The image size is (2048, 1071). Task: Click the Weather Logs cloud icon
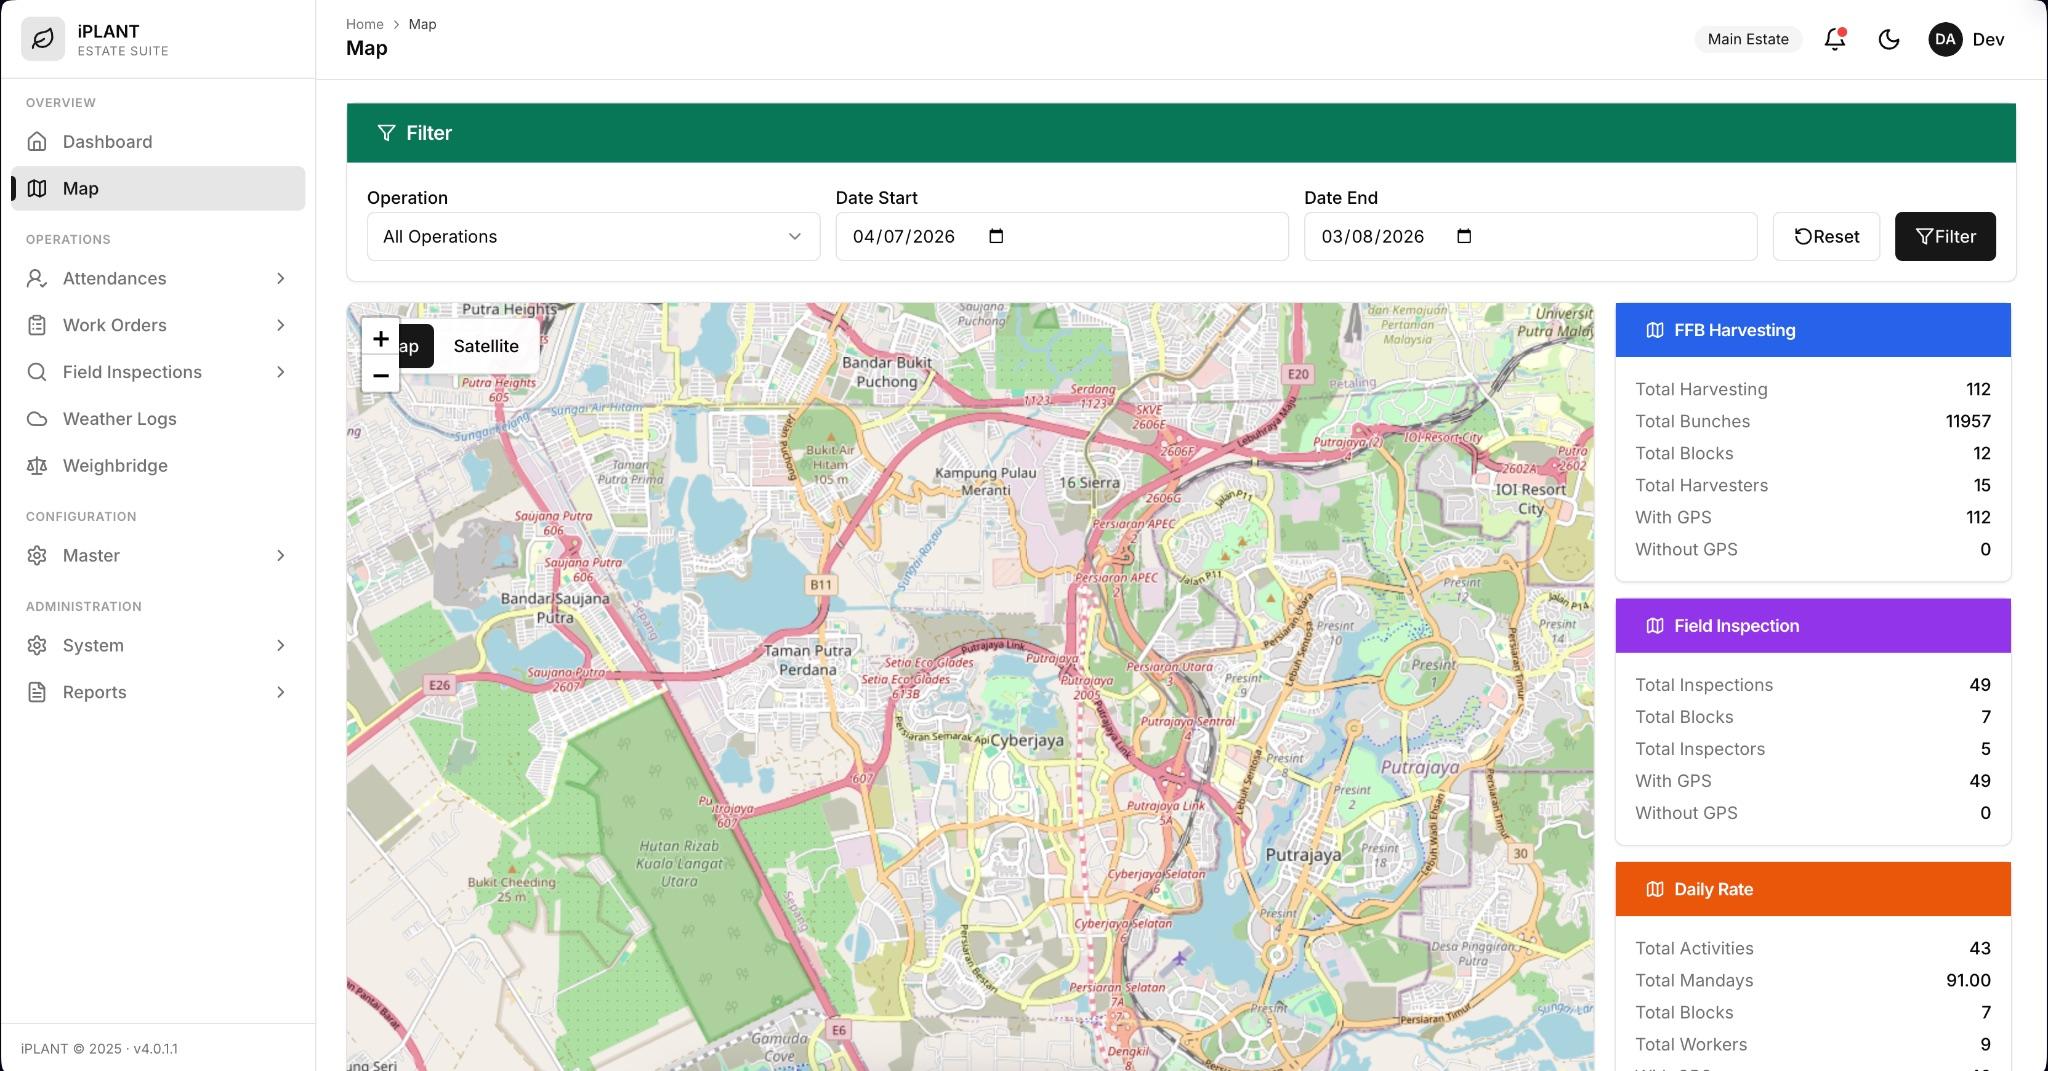tap(37, 418)
